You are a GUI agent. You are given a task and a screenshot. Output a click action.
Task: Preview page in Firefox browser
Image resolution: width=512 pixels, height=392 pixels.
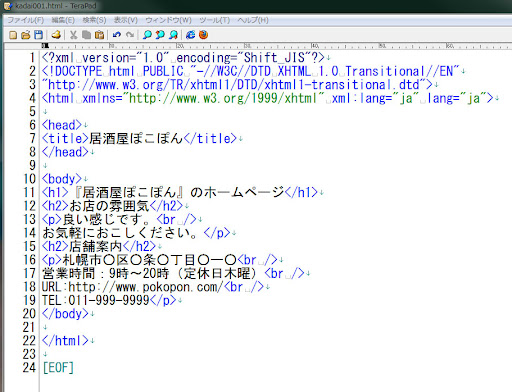(x=203, y=35)
